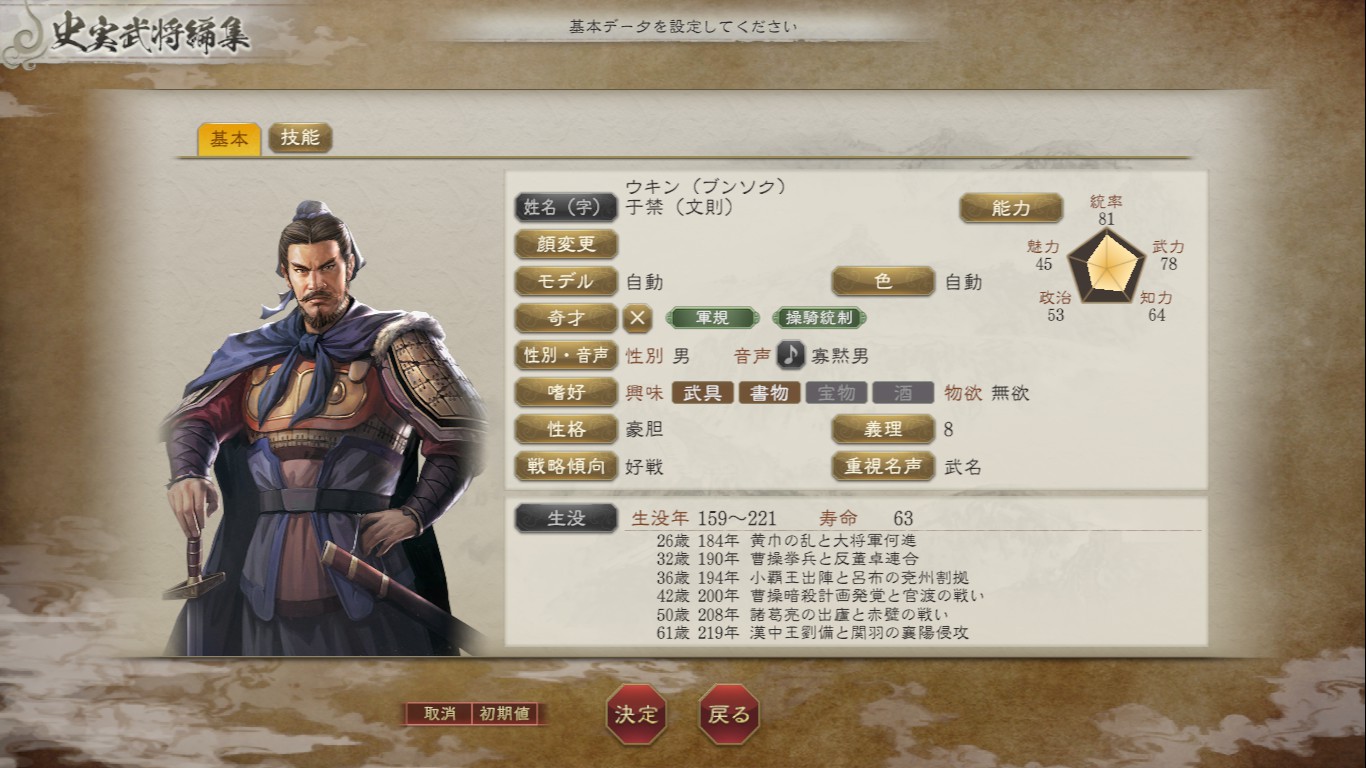Open the 戦略傾向 strategy tendency selector
1366x768 pixels.
coord(566,466)
